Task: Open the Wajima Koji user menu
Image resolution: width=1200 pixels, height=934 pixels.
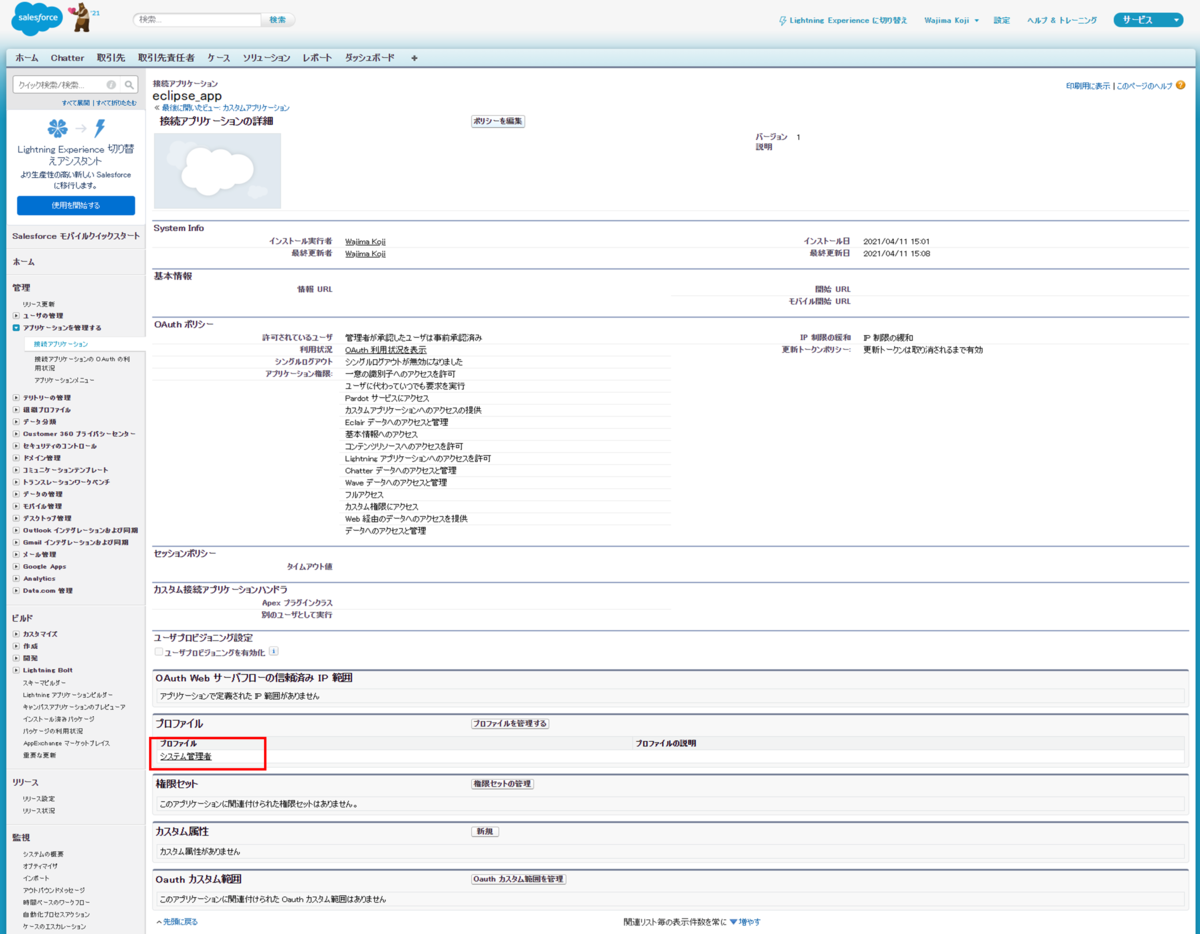Action: point(951,20)
